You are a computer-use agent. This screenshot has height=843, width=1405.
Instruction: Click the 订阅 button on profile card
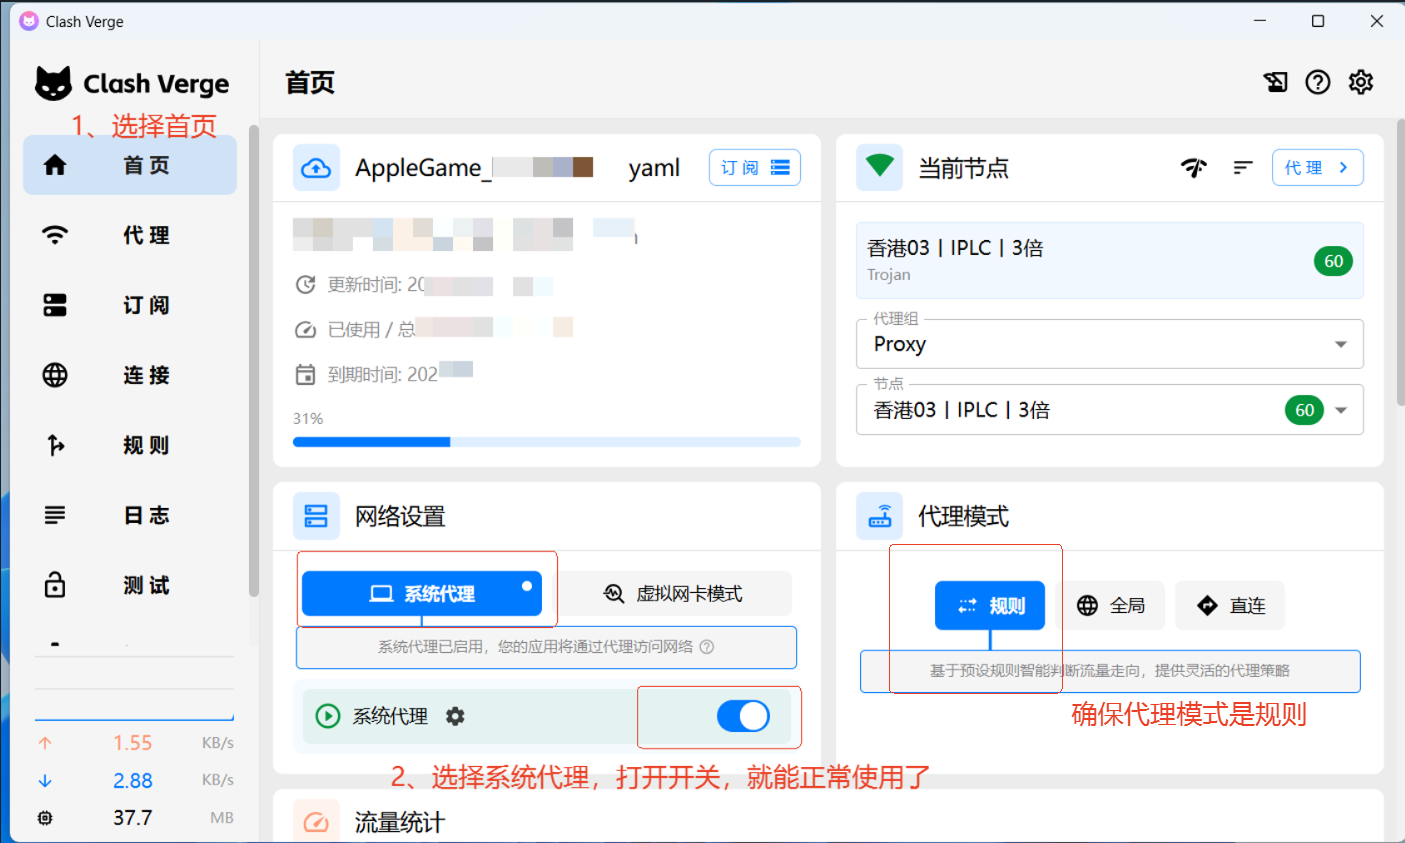click(x=754, y=168)
